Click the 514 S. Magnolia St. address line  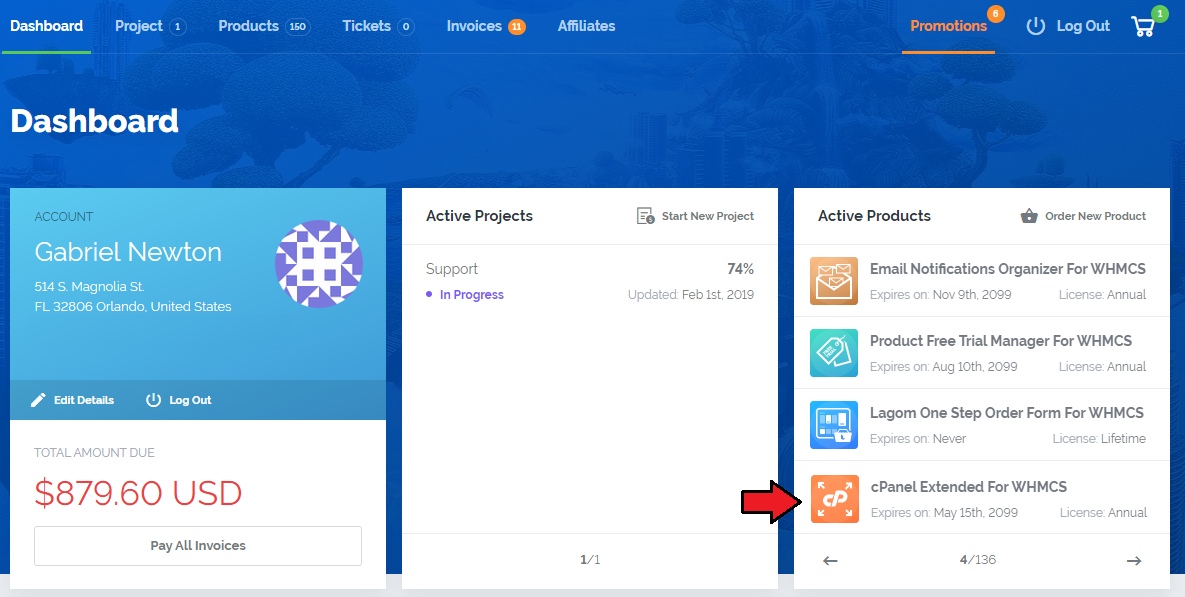(x=89, y=287)
